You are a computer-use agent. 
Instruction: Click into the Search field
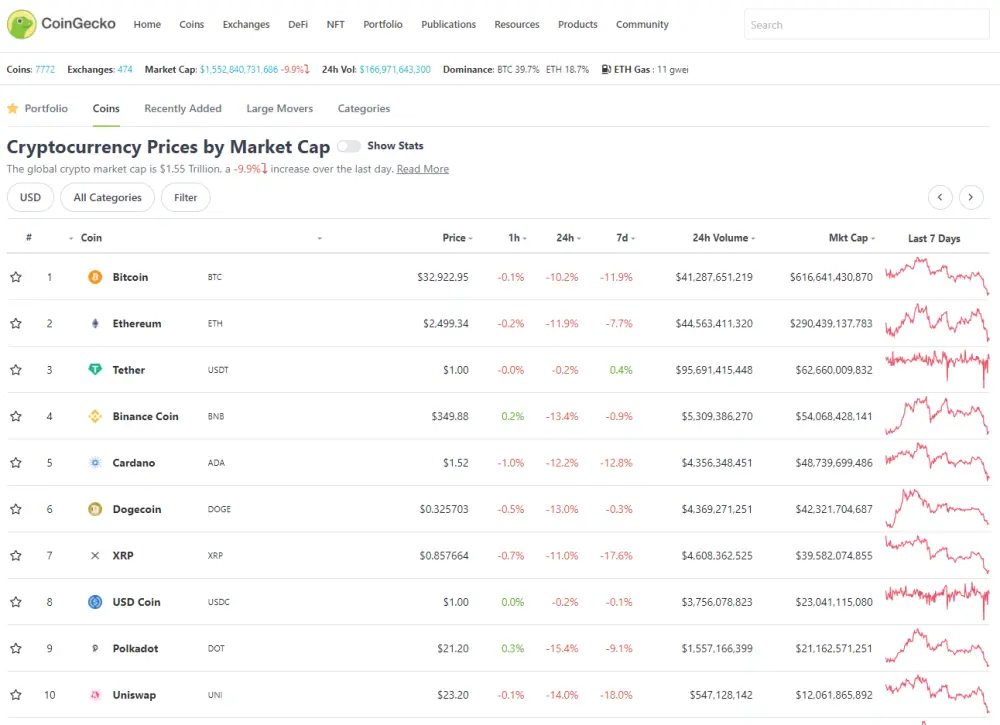867,25
